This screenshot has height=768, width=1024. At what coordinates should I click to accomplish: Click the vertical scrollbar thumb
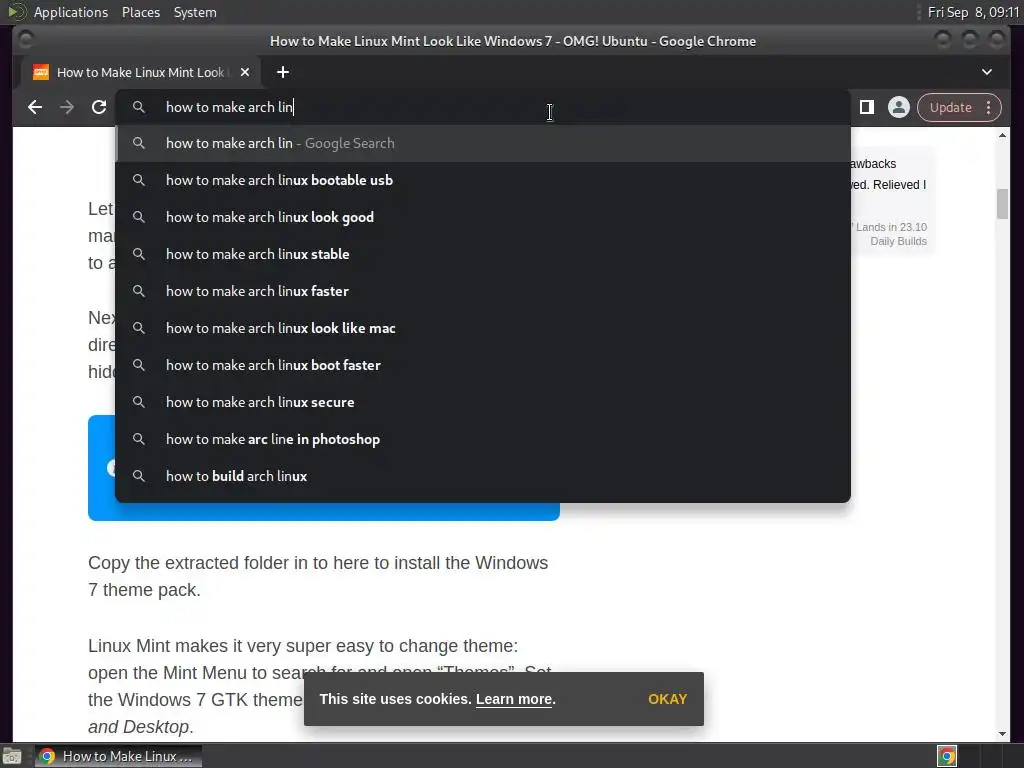1002,204
